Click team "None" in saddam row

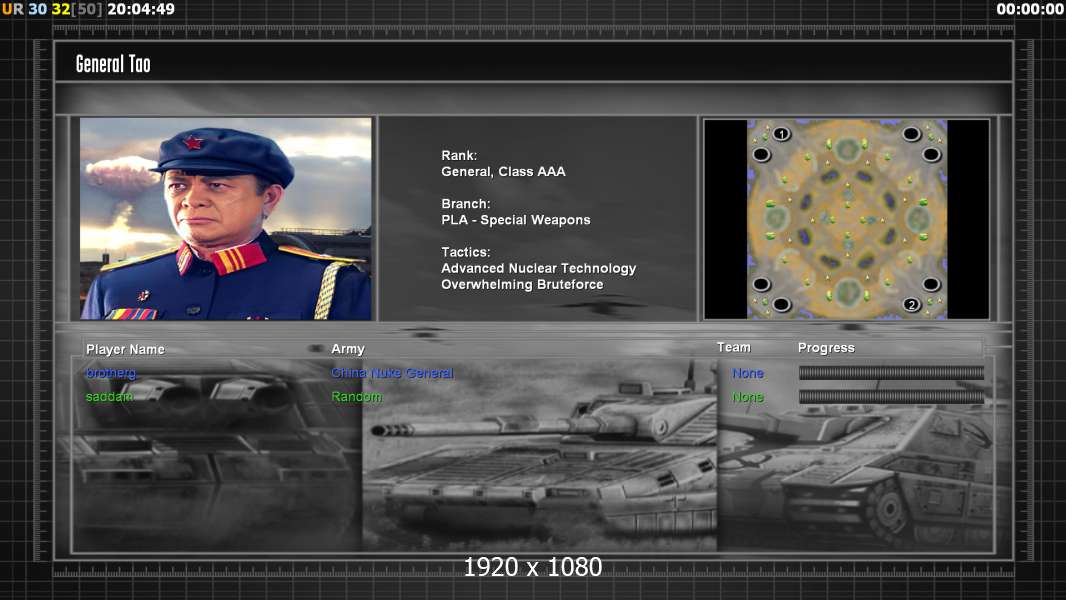click(748, 397)
